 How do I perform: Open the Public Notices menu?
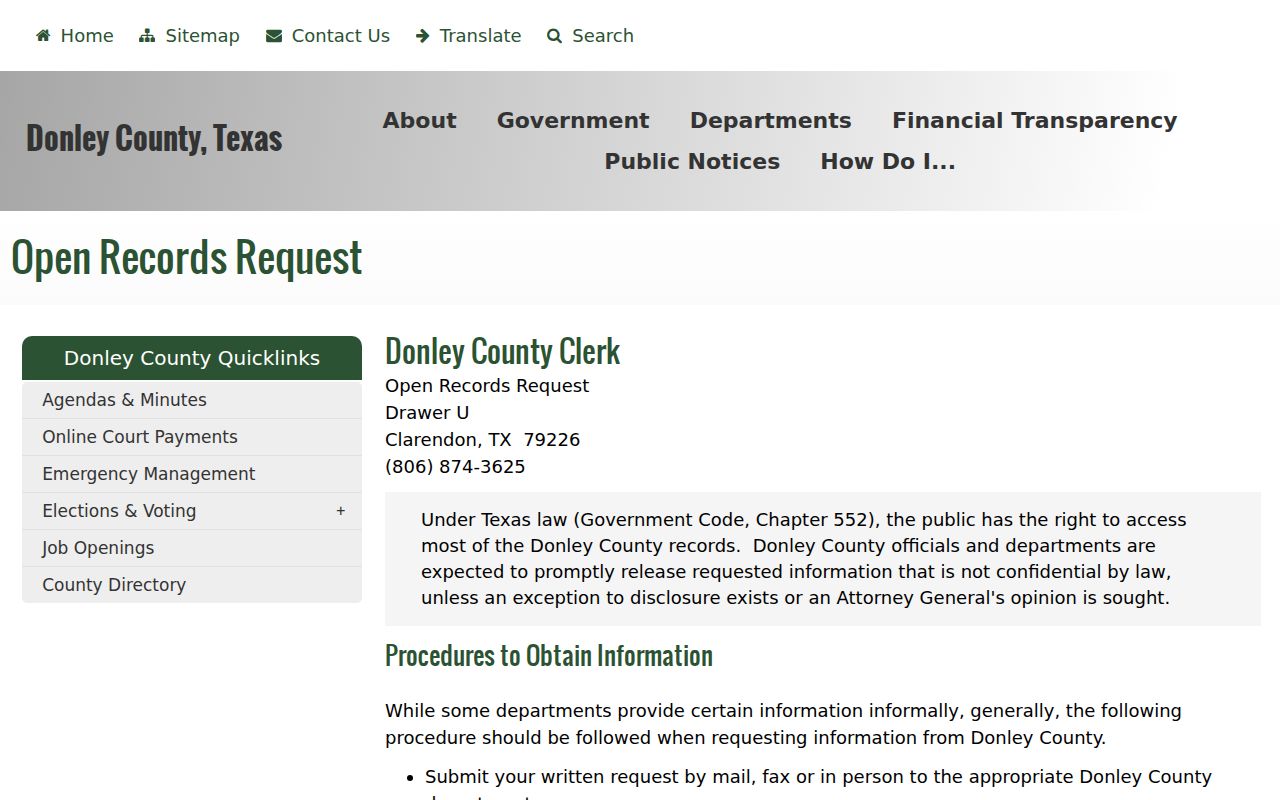point(692,161)
